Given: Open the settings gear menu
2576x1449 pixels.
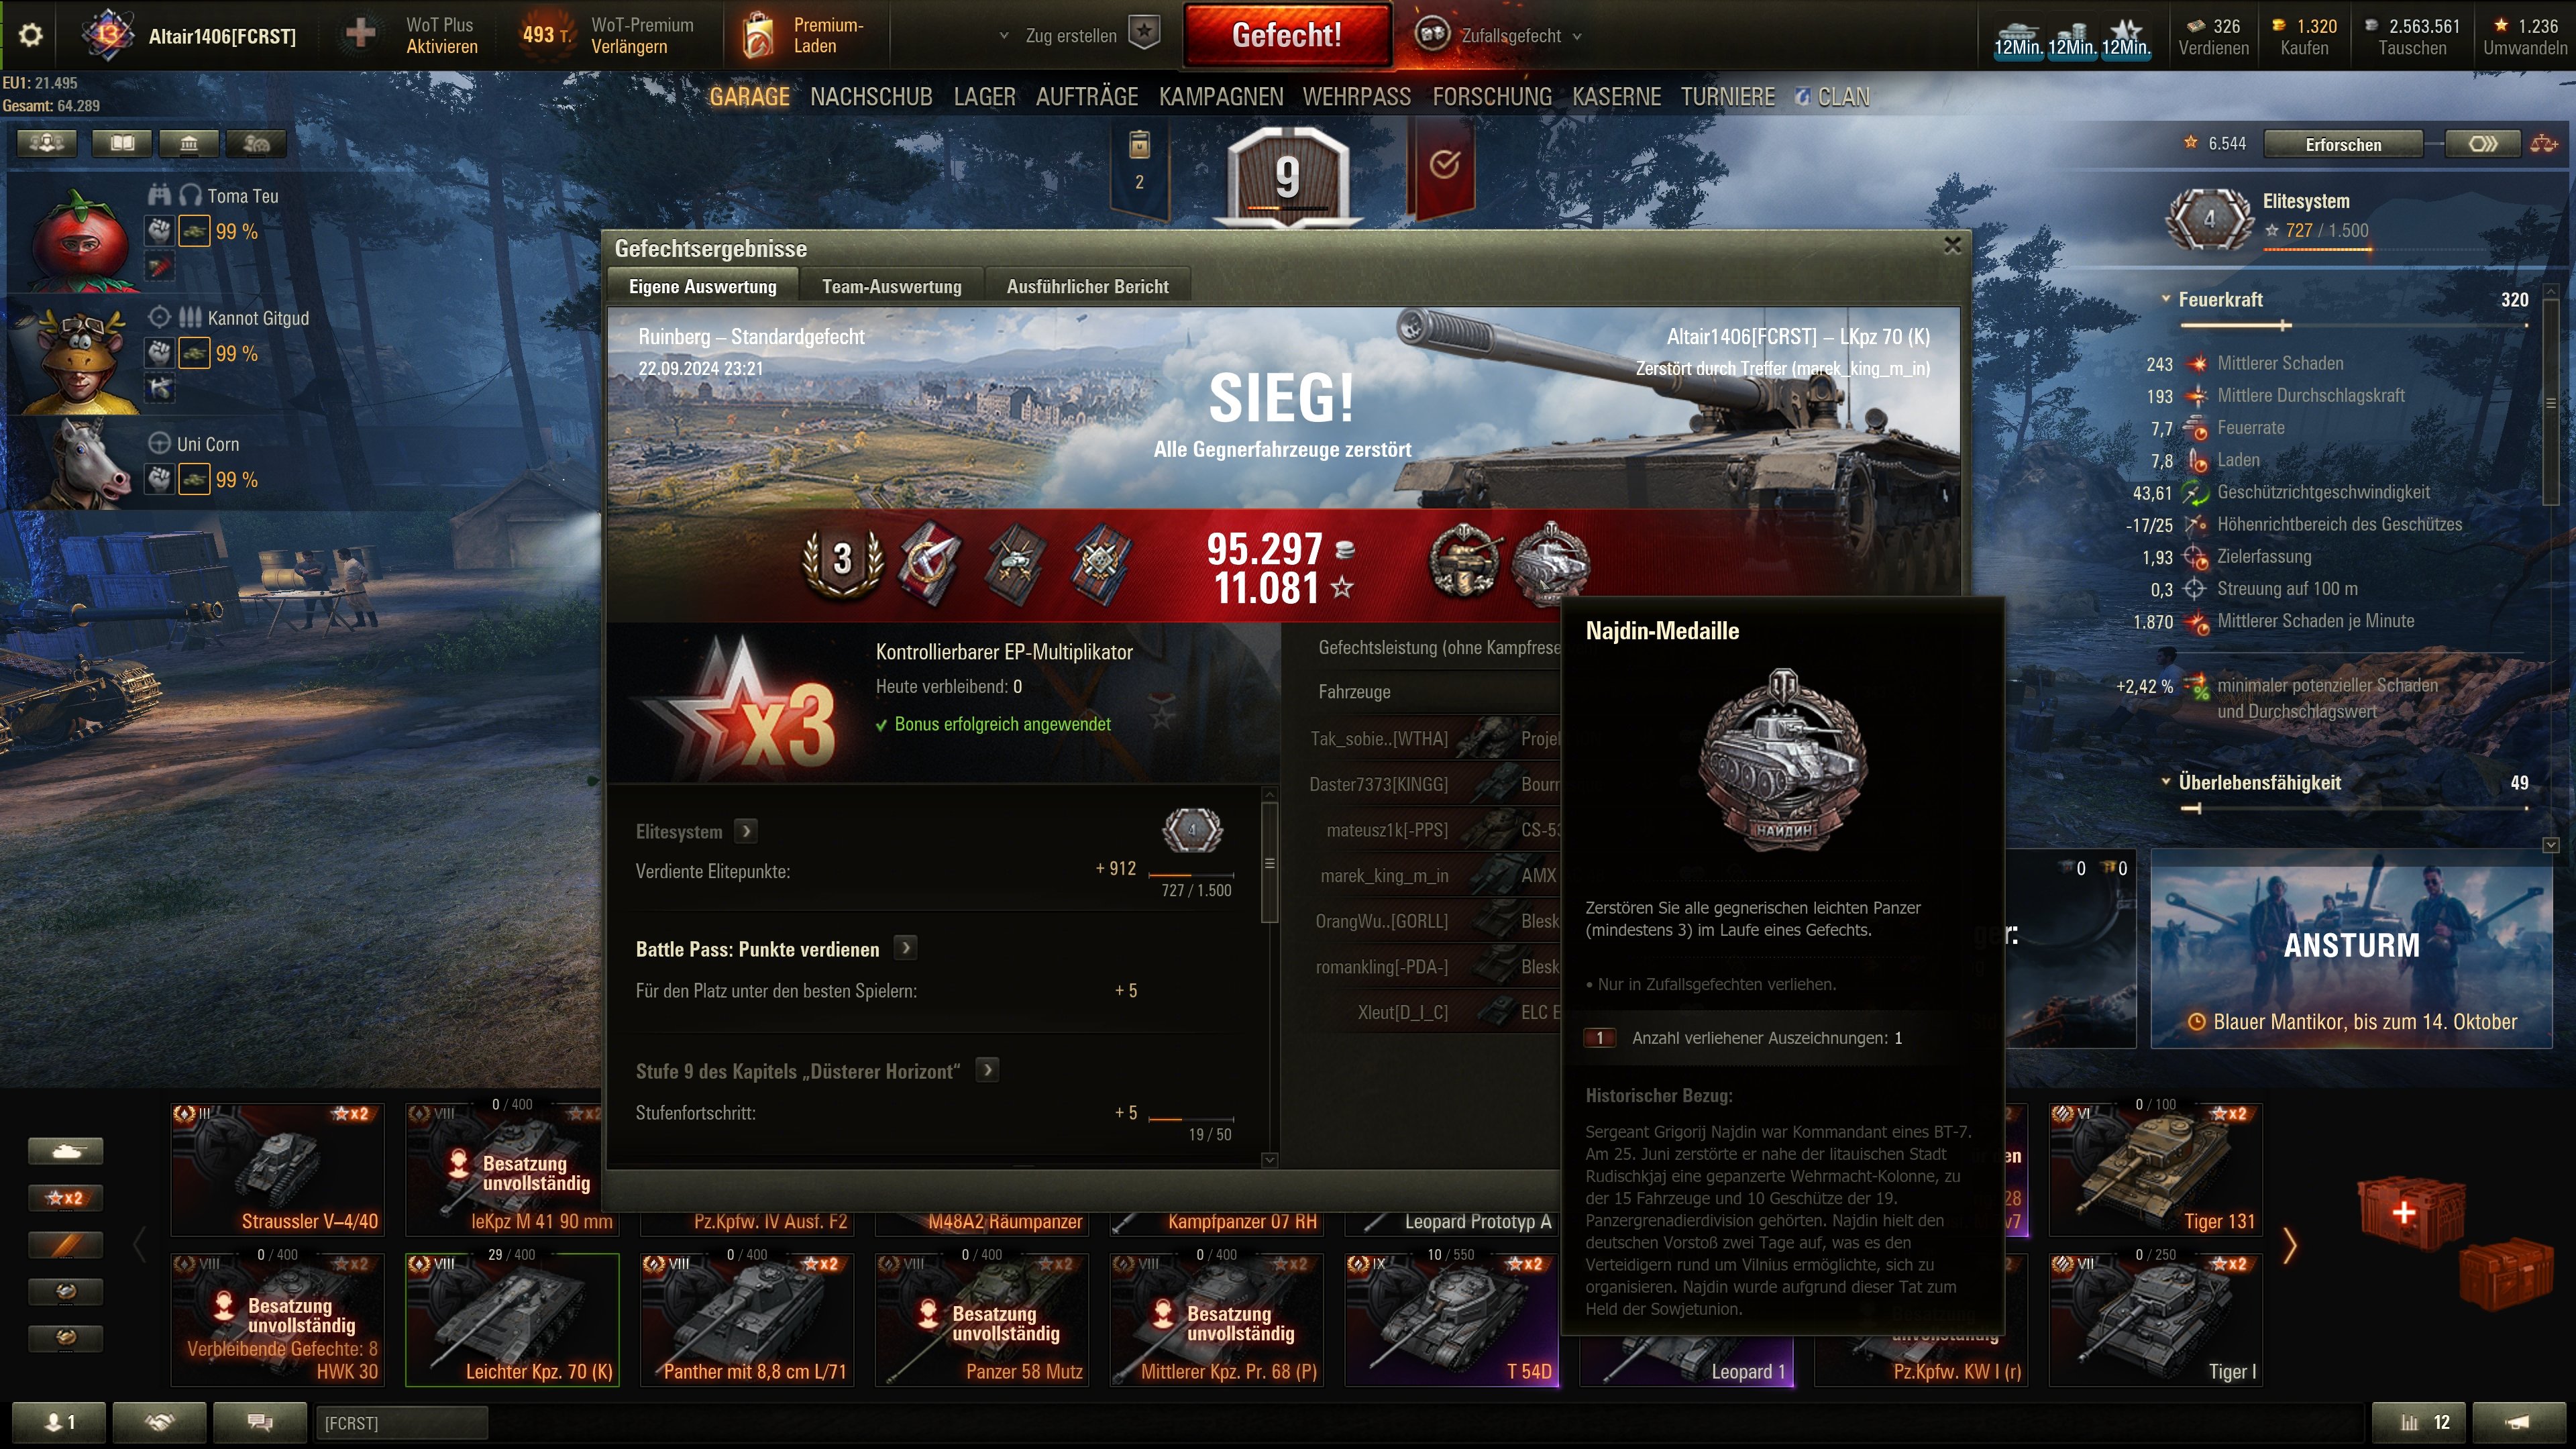Looking at the screenshot, I should [x=31, y=35].
